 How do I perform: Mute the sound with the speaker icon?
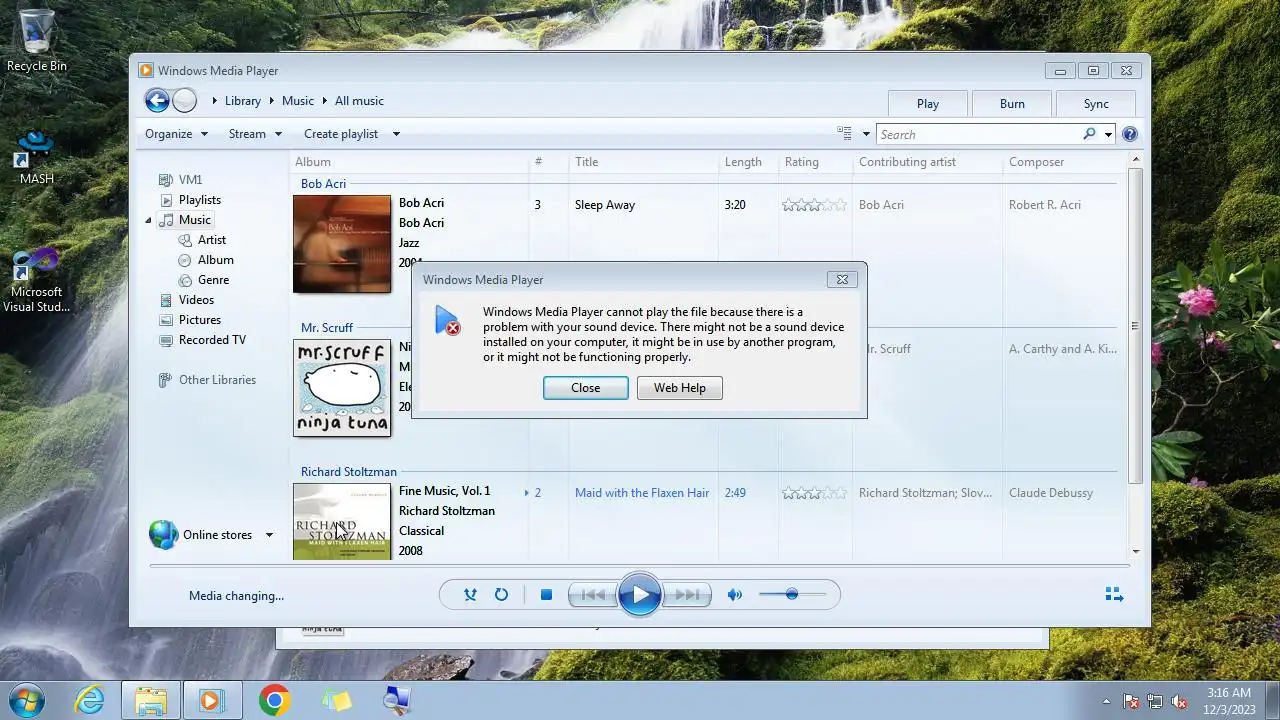735,595
